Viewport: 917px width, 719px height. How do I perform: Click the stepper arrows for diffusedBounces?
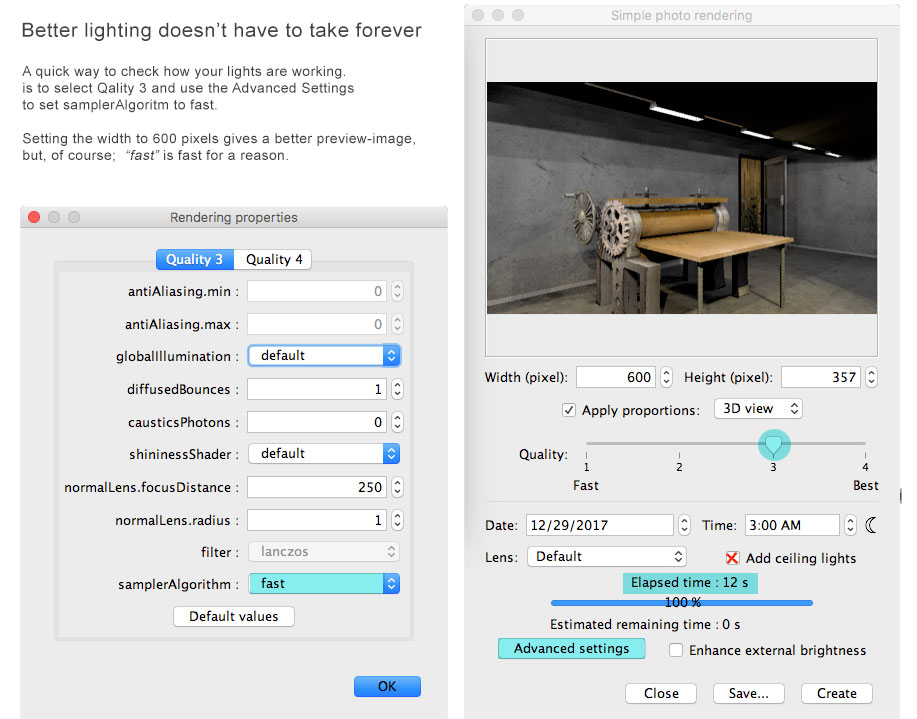[397, 389]
